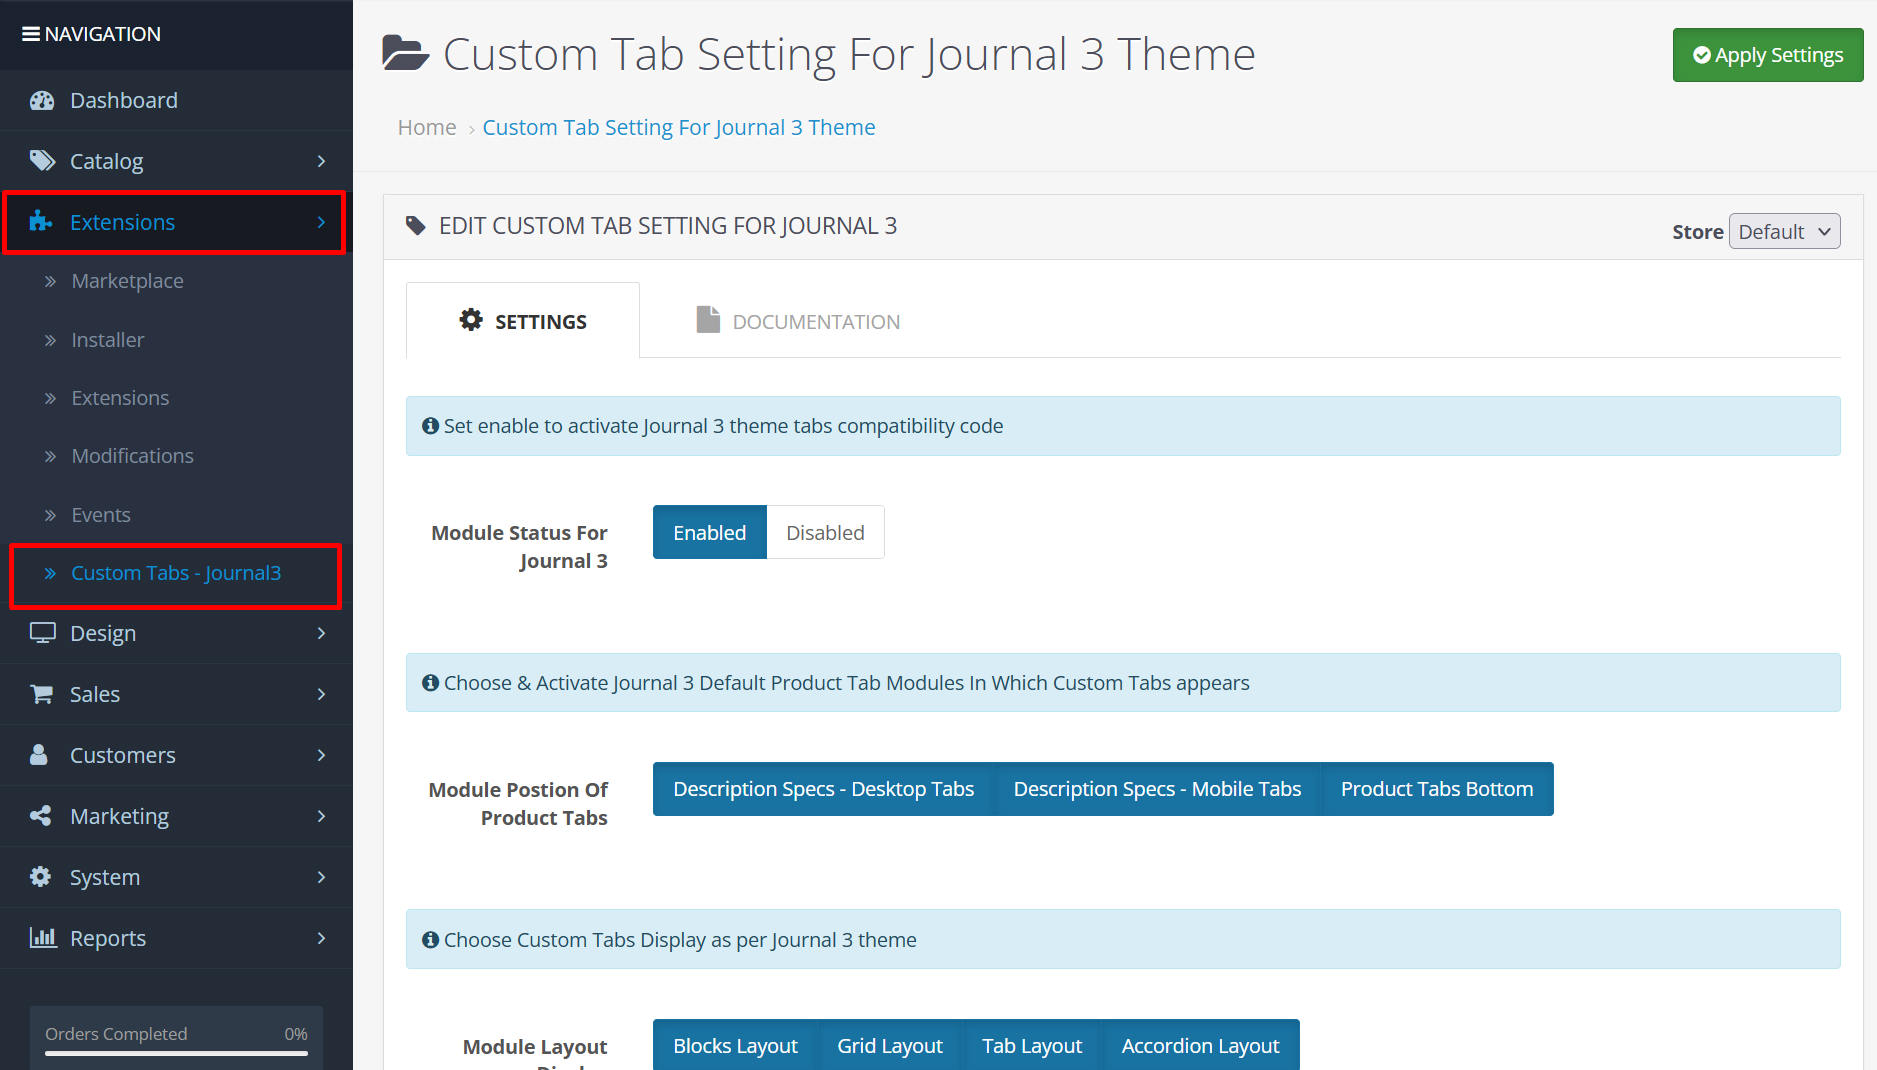The image size is (1877, 1070).
Task: Click the Reports bar chart icon
Action: pos(43,938)
